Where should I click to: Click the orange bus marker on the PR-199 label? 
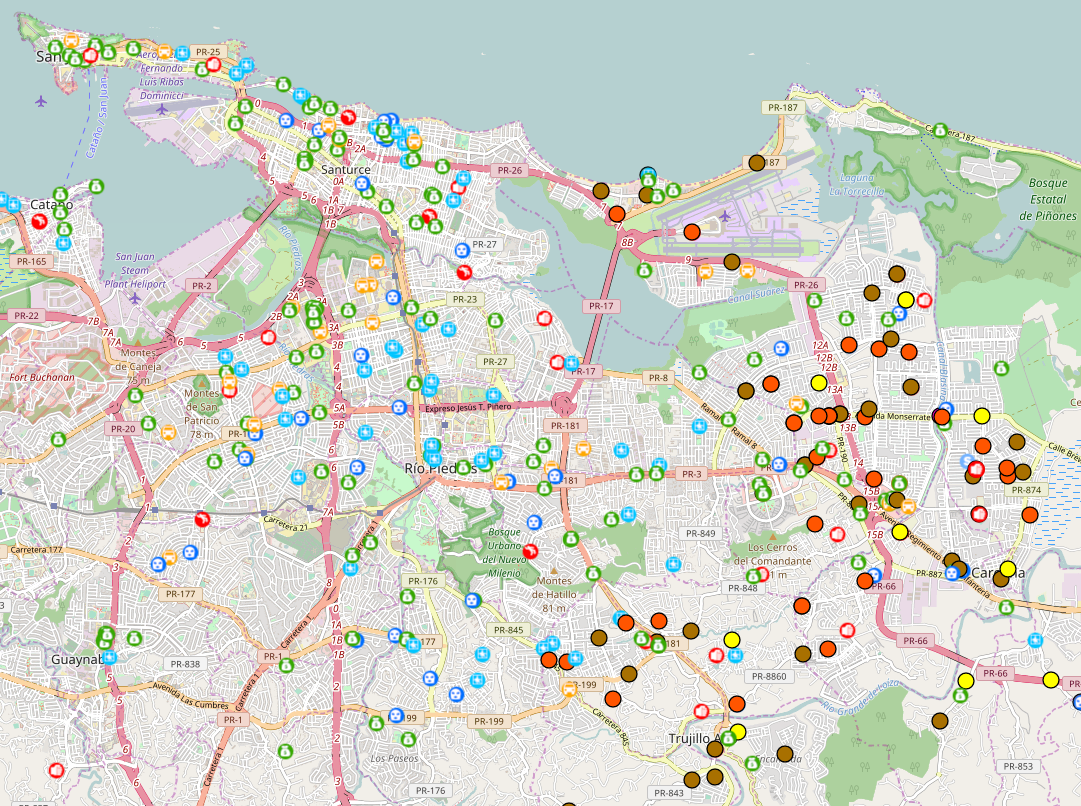tap(569, 688)
